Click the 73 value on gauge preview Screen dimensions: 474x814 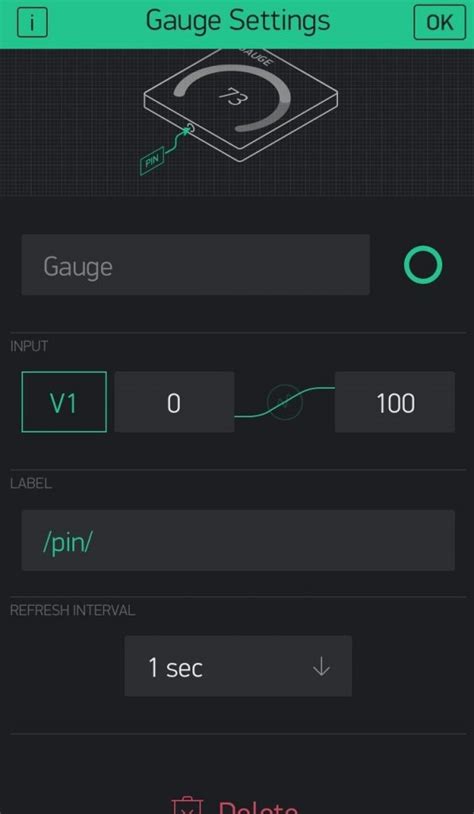click(234, 97)
